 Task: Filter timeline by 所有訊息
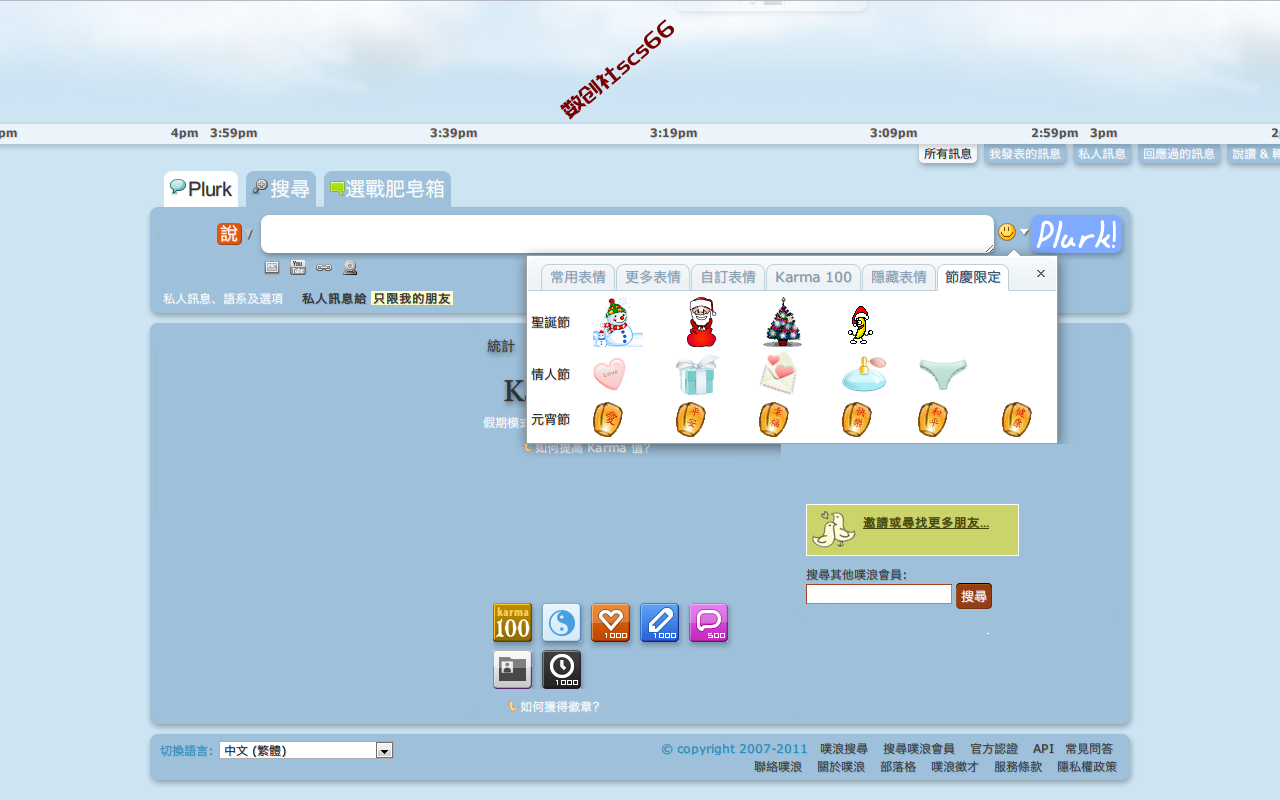click(x=948, y=154)
